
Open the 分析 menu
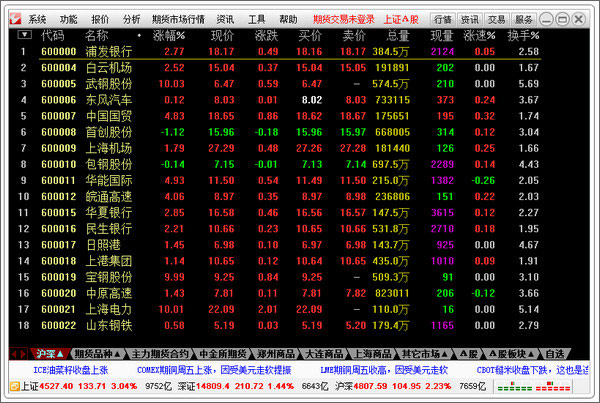(132, 20)
